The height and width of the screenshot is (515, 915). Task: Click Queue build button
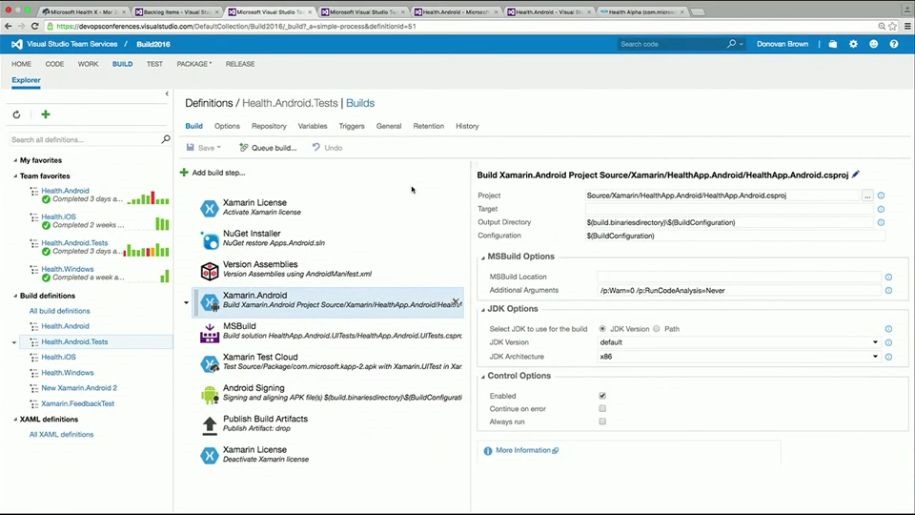[268, 148]
